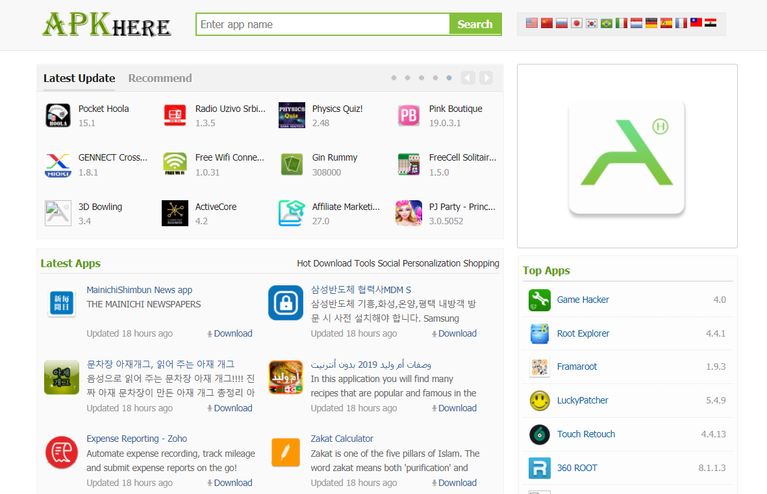The image size is (767, 494).
Task: Focus the 'Enter app name' search field
Action: tap(322, 24)
